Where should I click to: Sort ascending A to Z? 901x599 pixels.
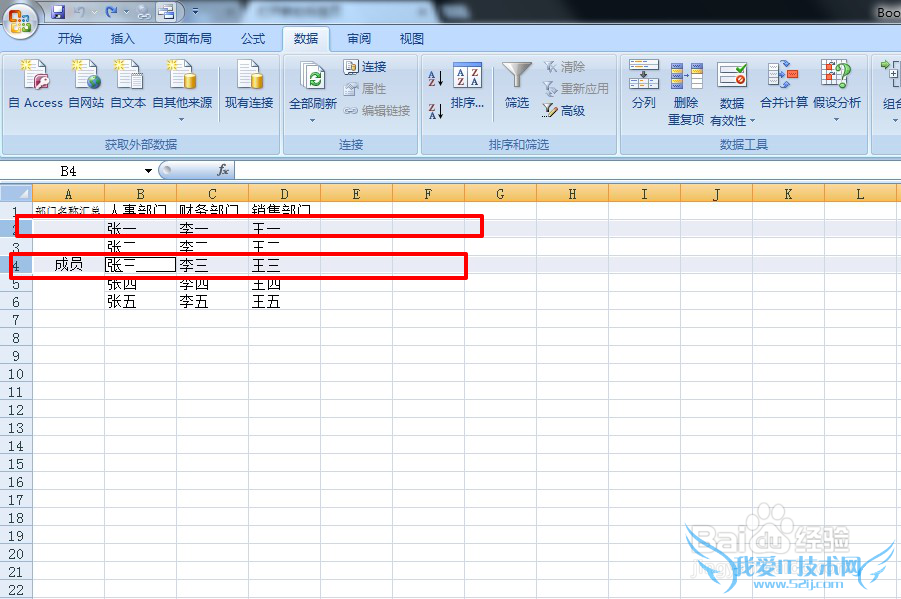[x=436, y=78]
